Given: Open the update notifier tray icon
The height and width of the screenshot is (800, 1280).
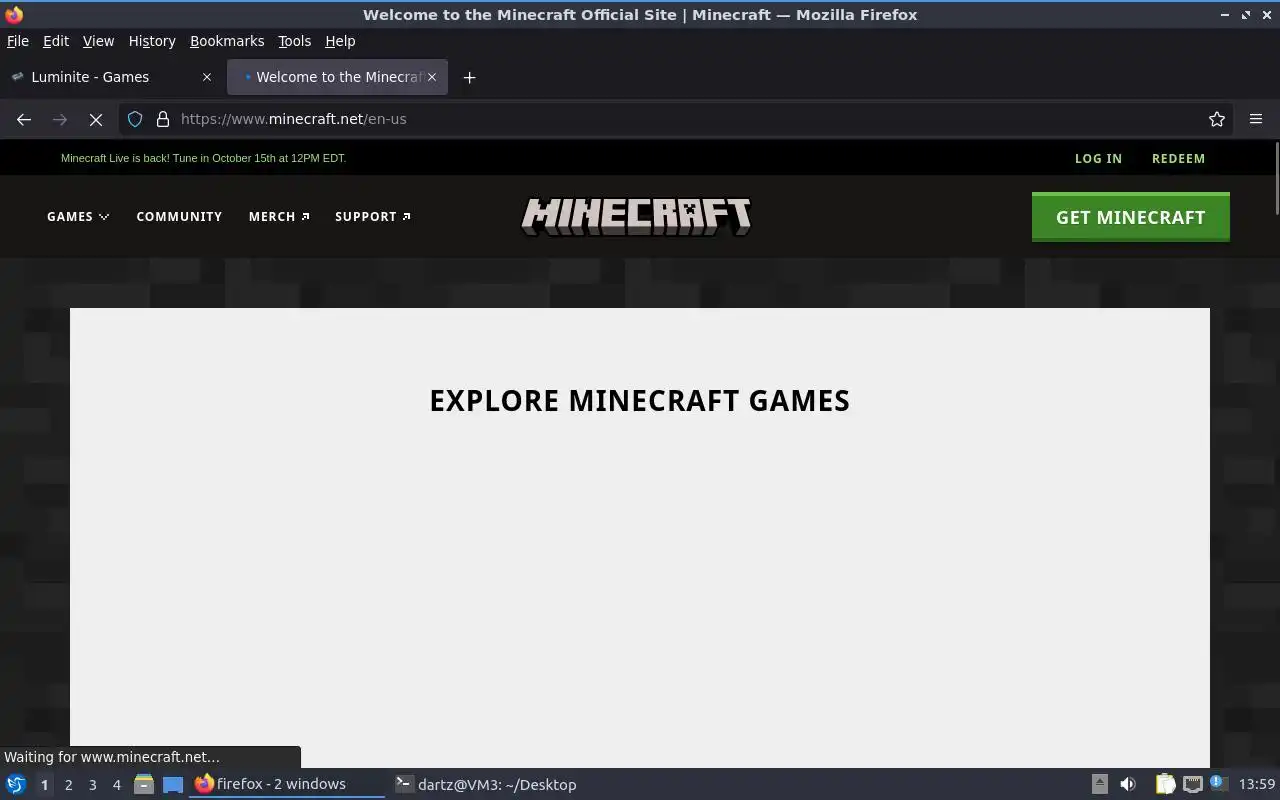Looking at the screenshot, I should (x=1217, y=783).
